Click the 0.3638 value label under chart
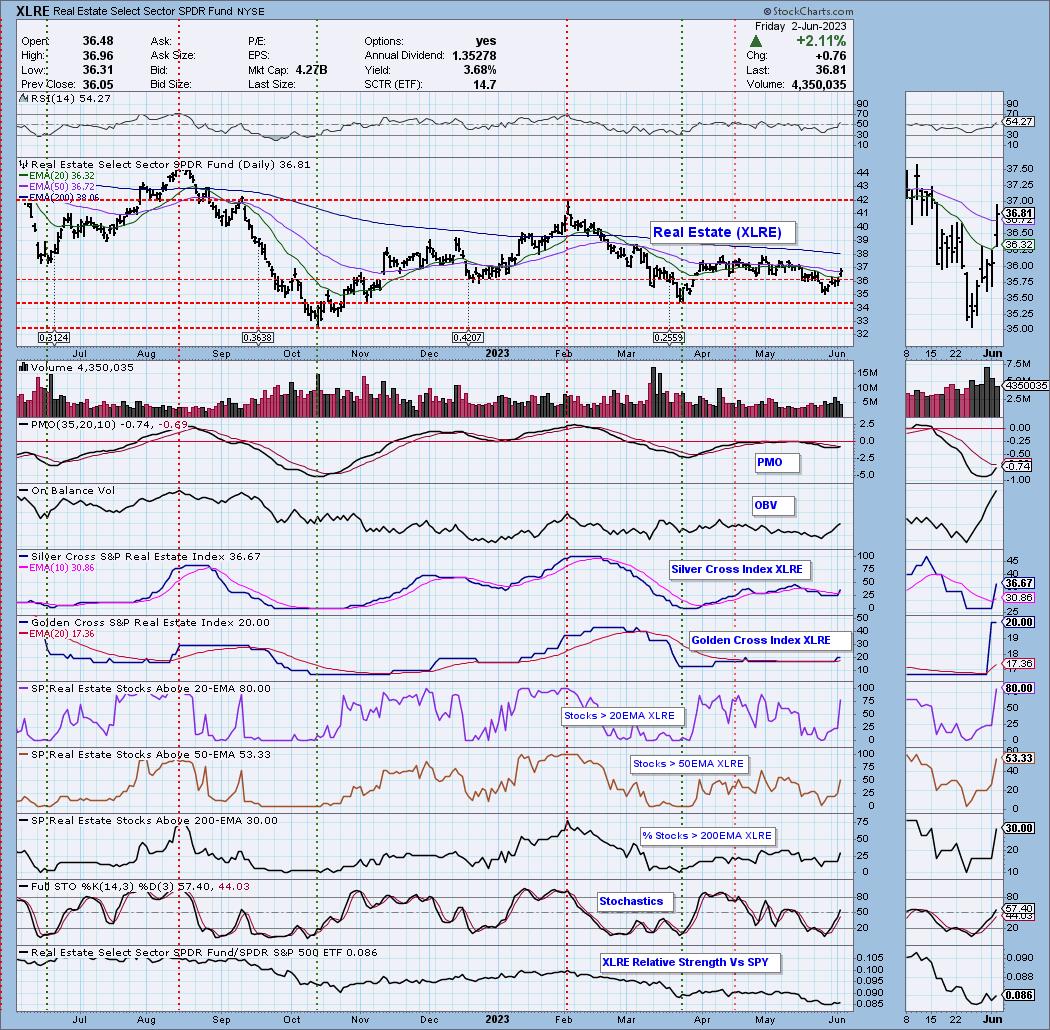1050x1030 pixels. [258, 338]
